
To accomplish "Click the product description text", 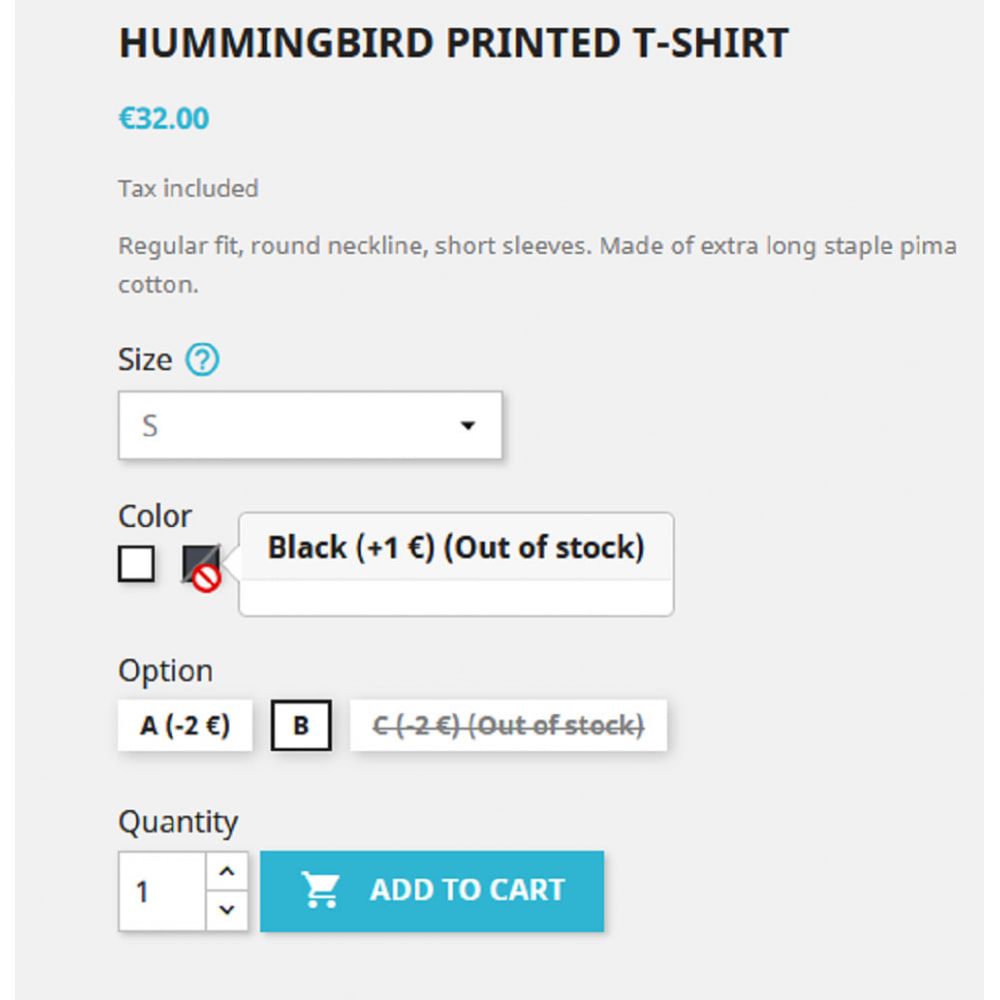I will [537, 265].
